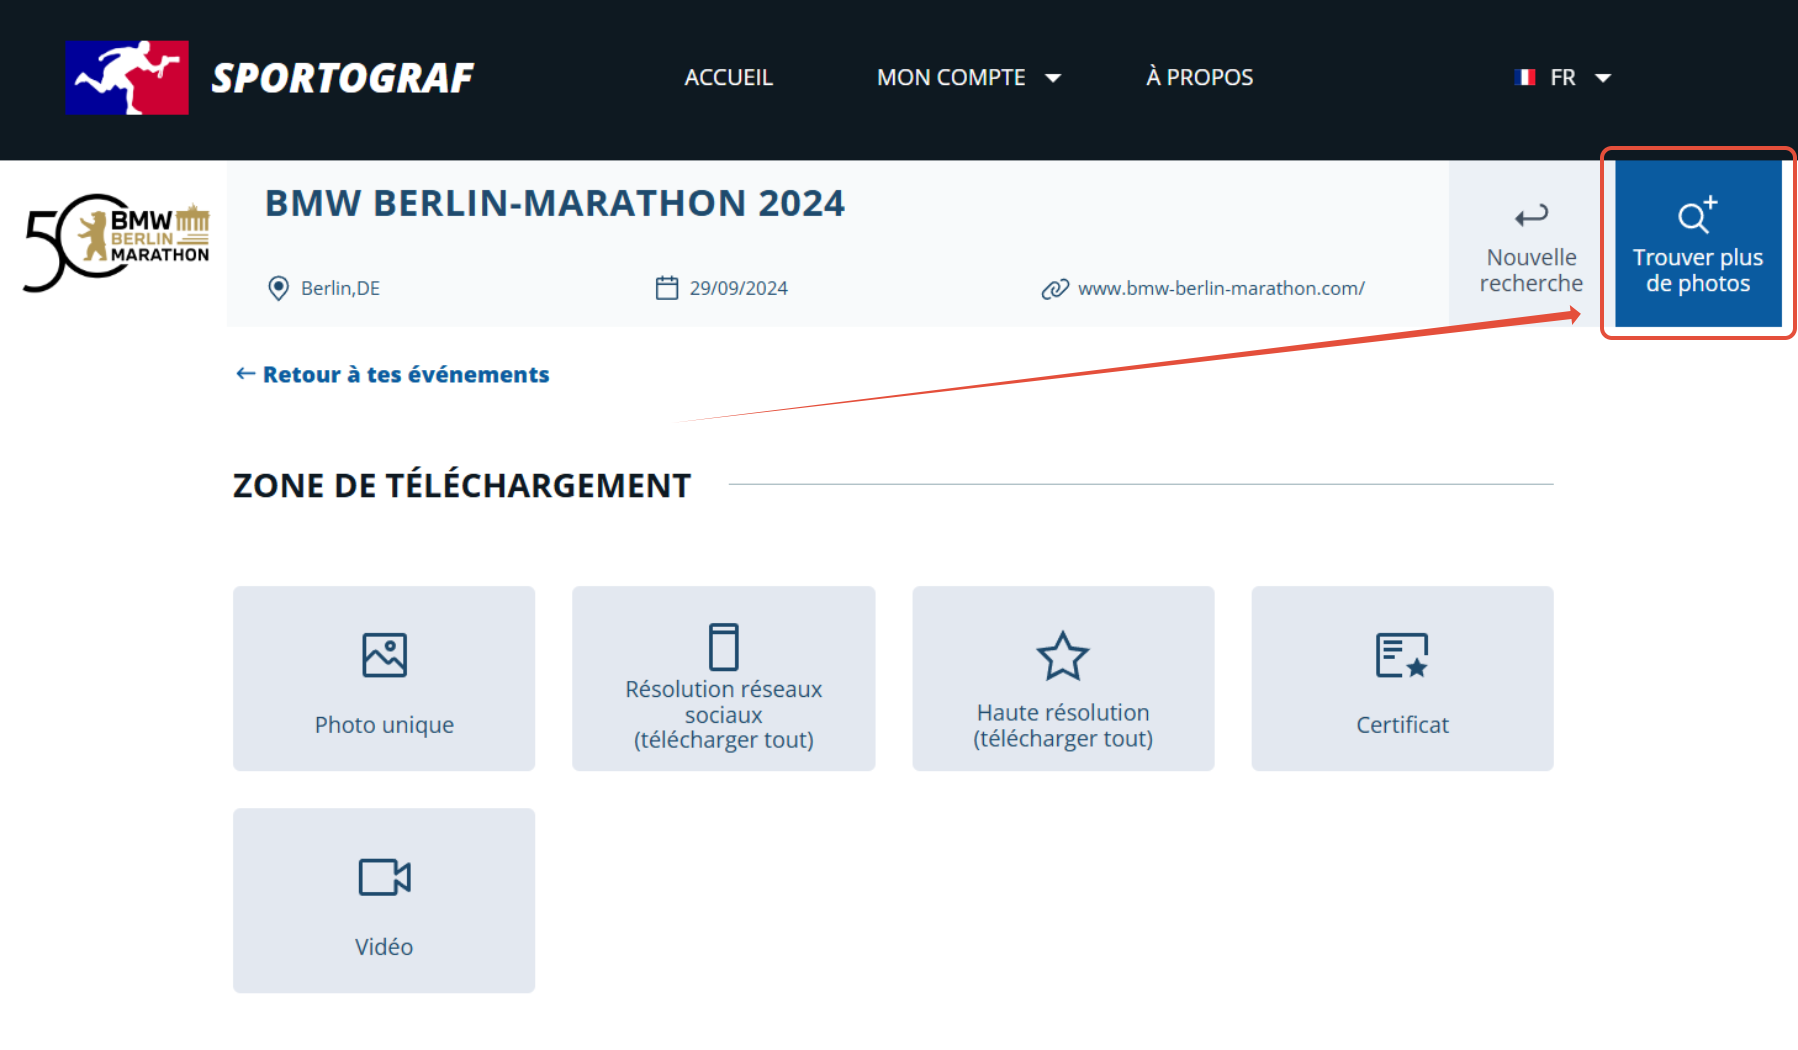
Task: Click the ZONE DE TÉLÉCHARGEMENT heading
Action: tap(462, 485)
